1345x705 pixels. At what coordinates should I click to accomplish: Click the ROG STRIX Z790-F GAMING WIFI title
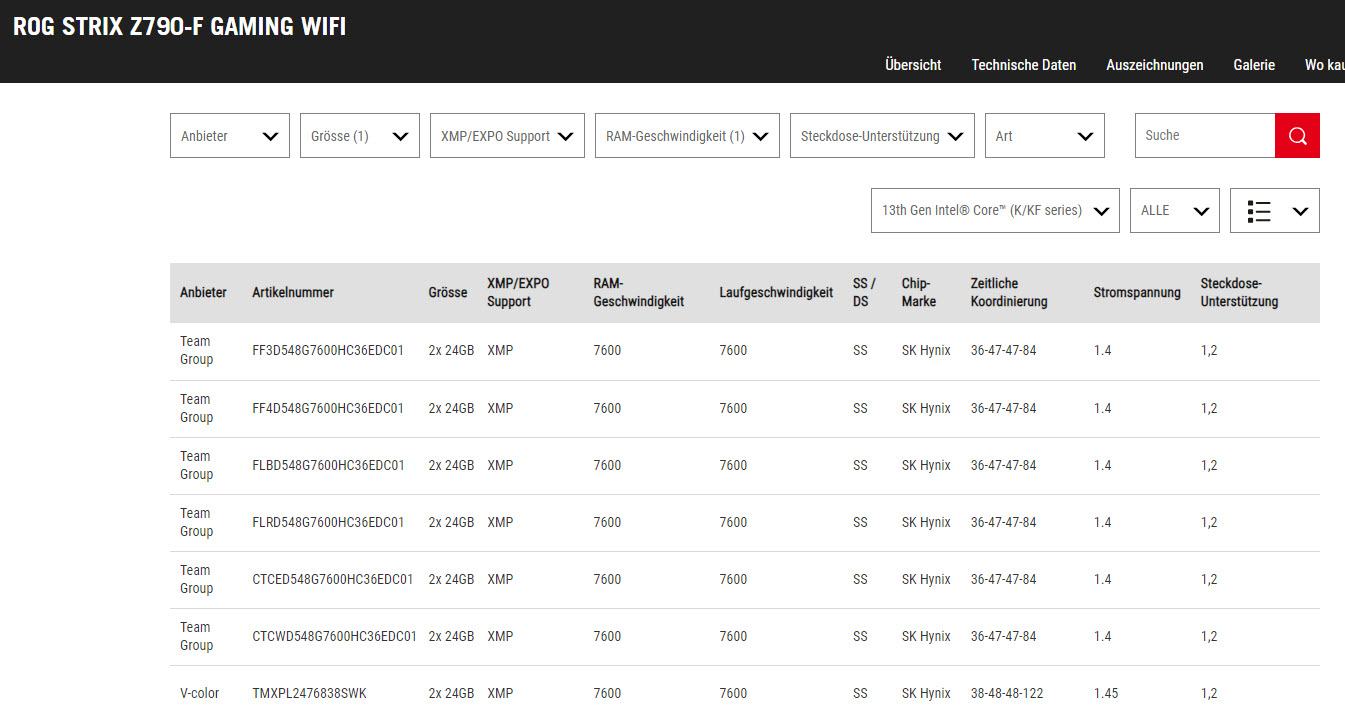180,27
